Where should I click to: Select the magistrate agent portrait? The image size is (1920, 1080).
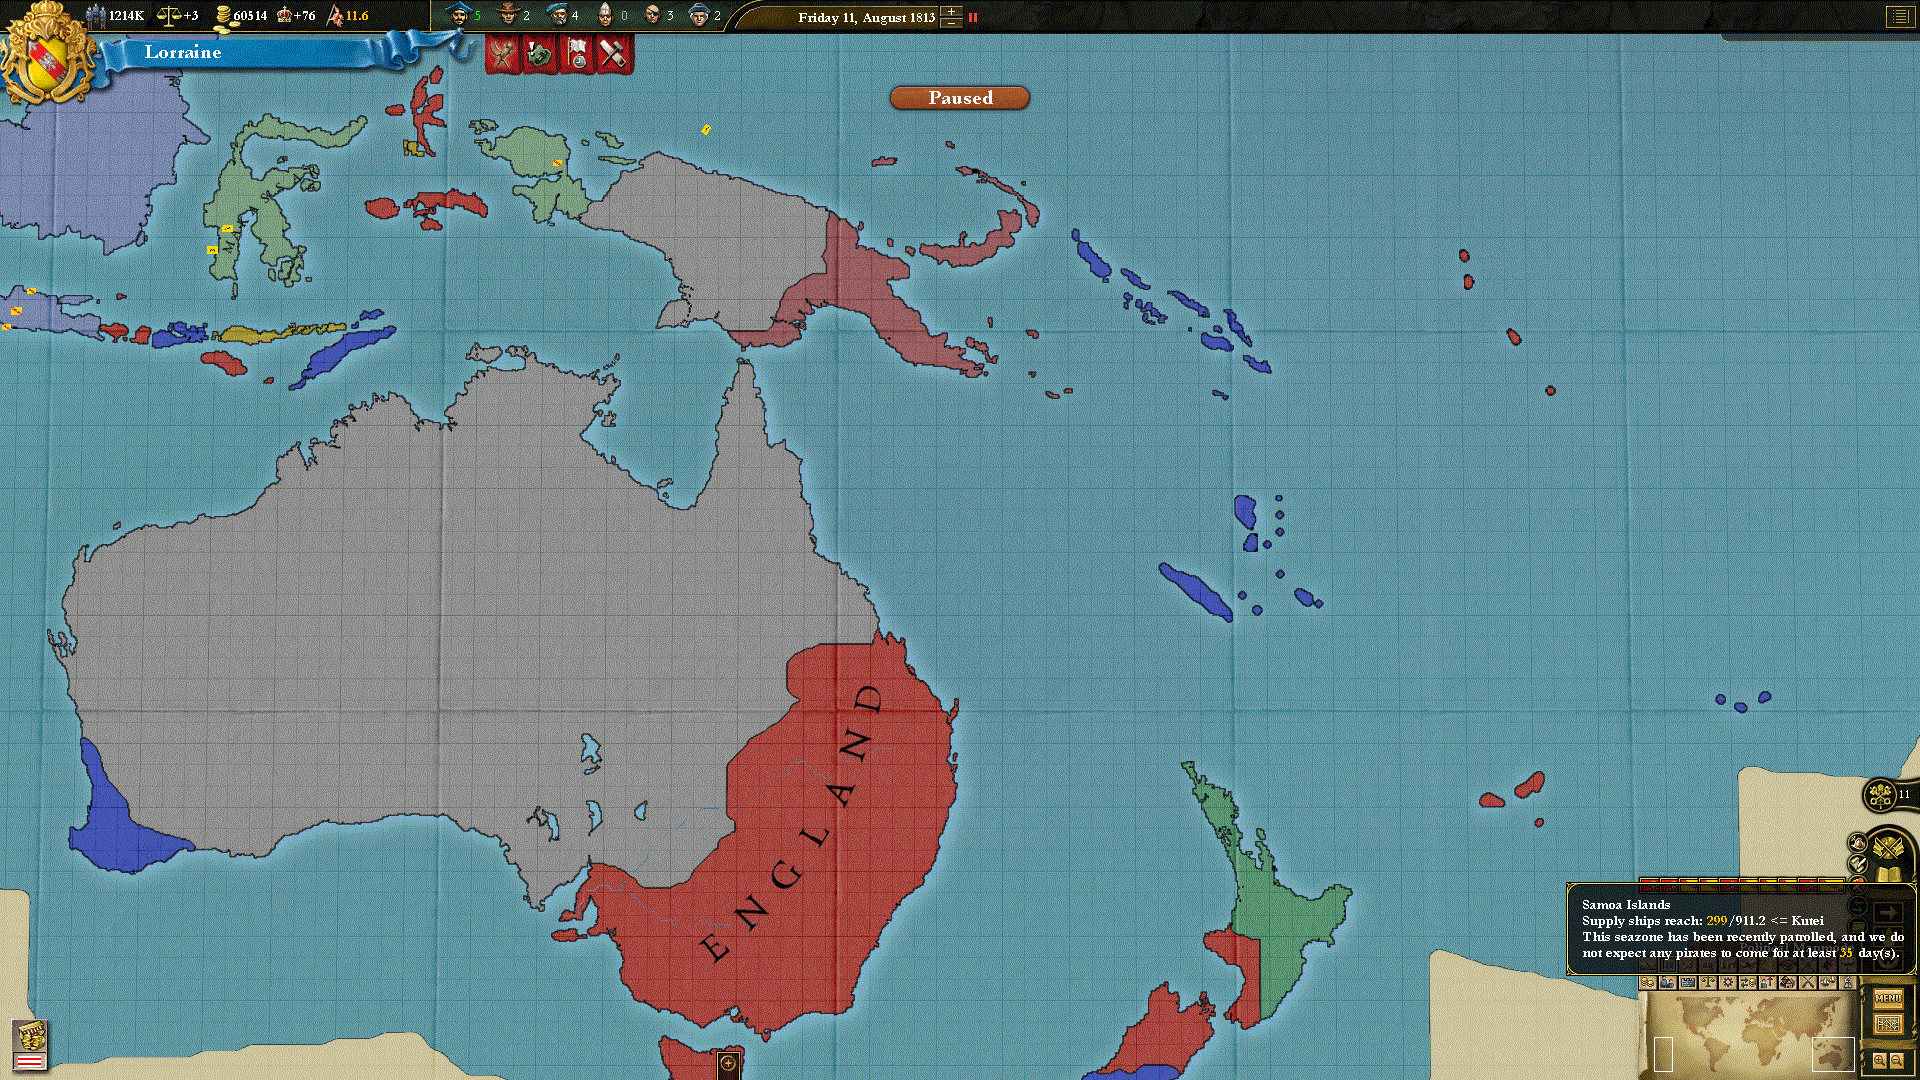pyautogui.click(x=699, y=14)
